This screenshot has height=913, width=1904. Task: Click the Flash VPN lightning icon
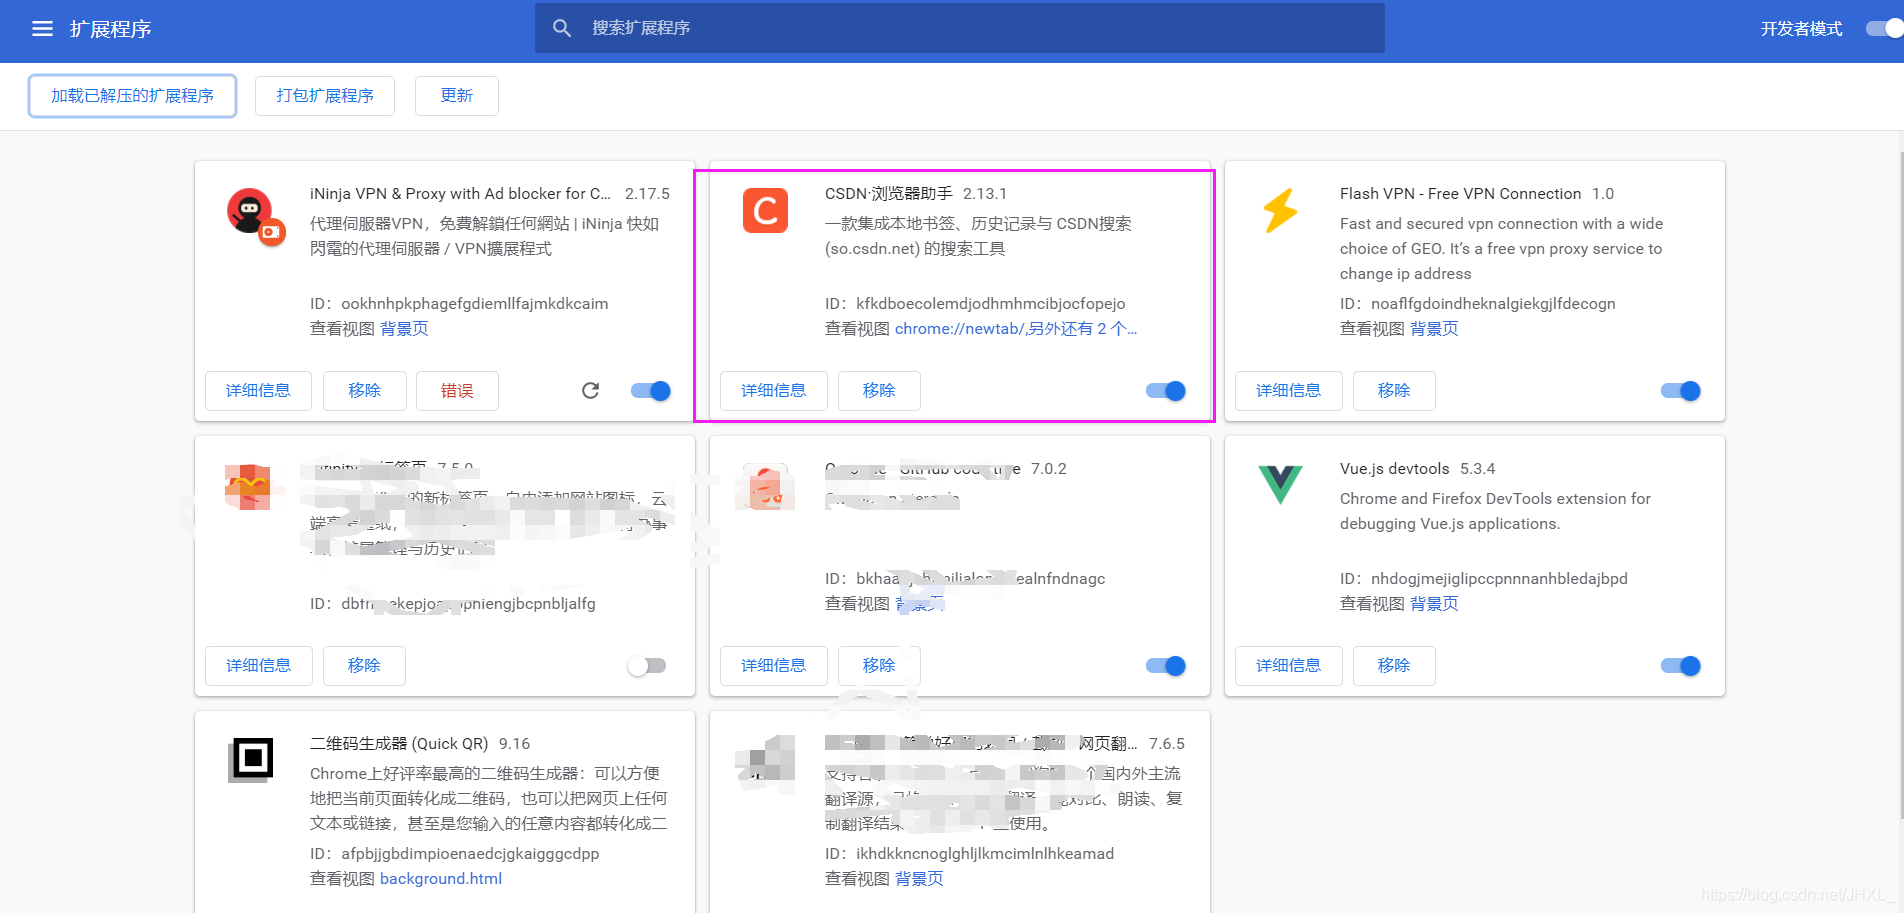coord(1280,212)
